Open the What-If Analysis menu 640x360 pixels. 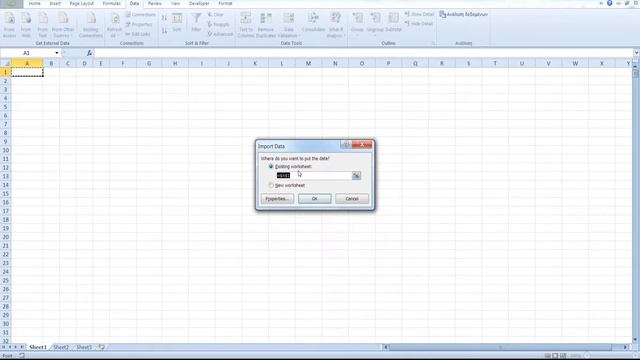336,25
